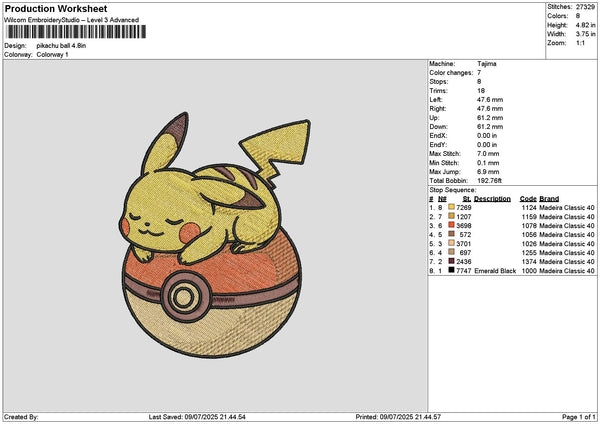Click the Color changes value 7
The image size is (600, 424).
pyautogui.click(x=479, y=73)
